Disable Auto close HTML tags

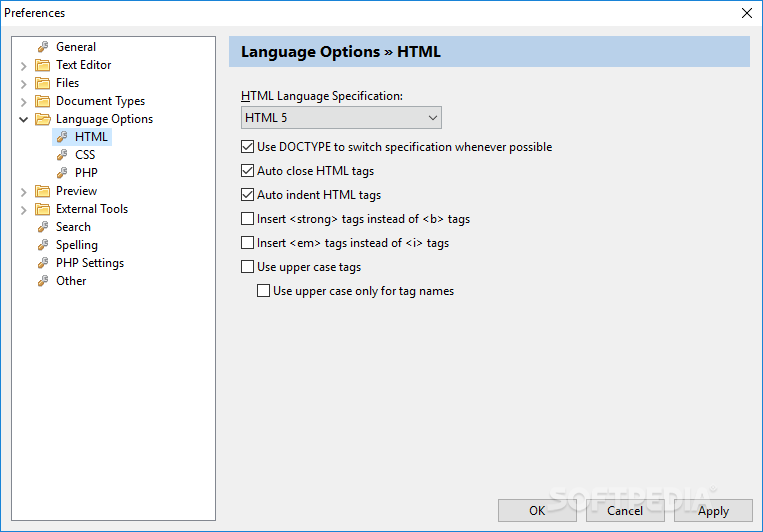[x=248, y=170]
